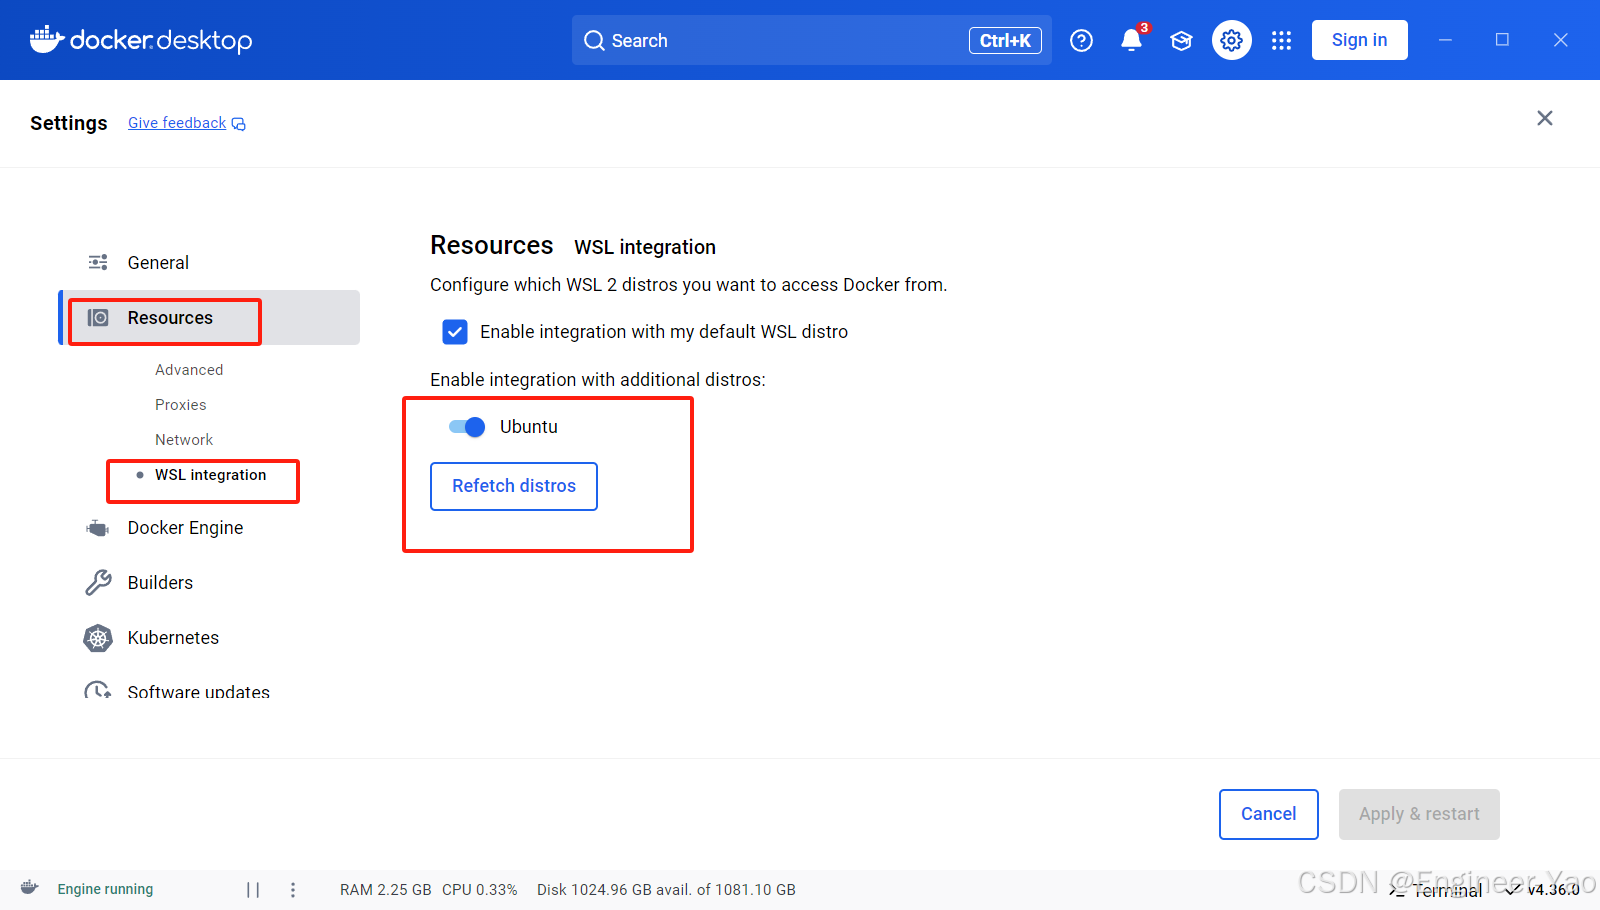Select the Resources settings section
This screenshot has width=1600, height=910.
coord(210,318)
